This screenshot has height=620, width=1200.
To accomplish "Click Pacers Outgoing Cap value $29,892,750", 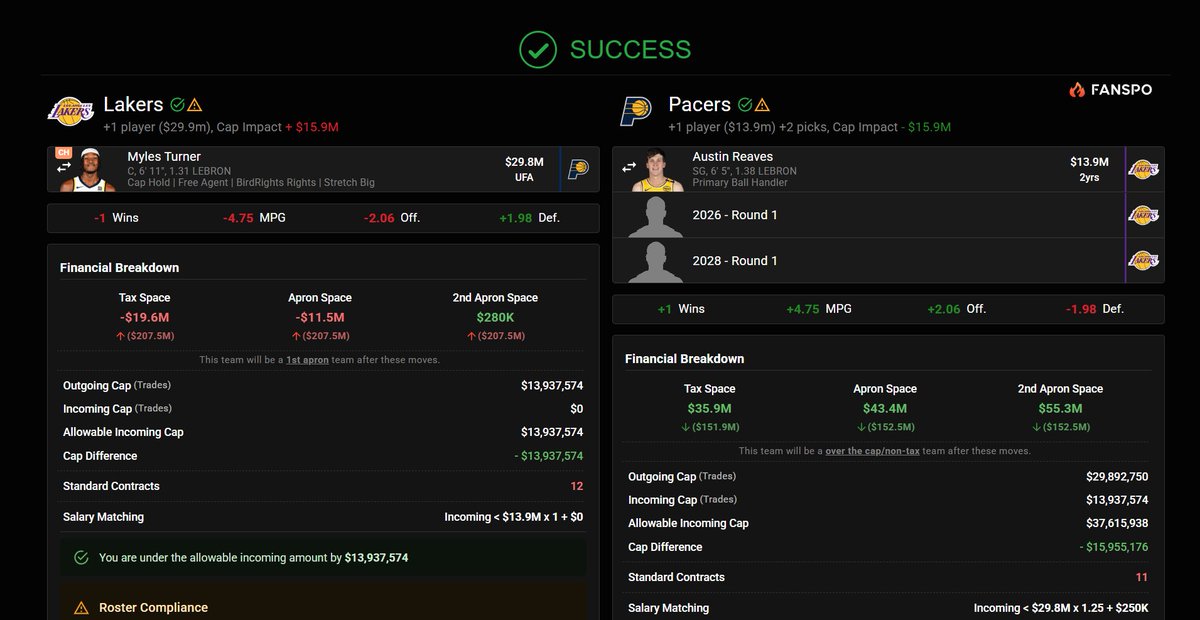I will point(1117,476).
